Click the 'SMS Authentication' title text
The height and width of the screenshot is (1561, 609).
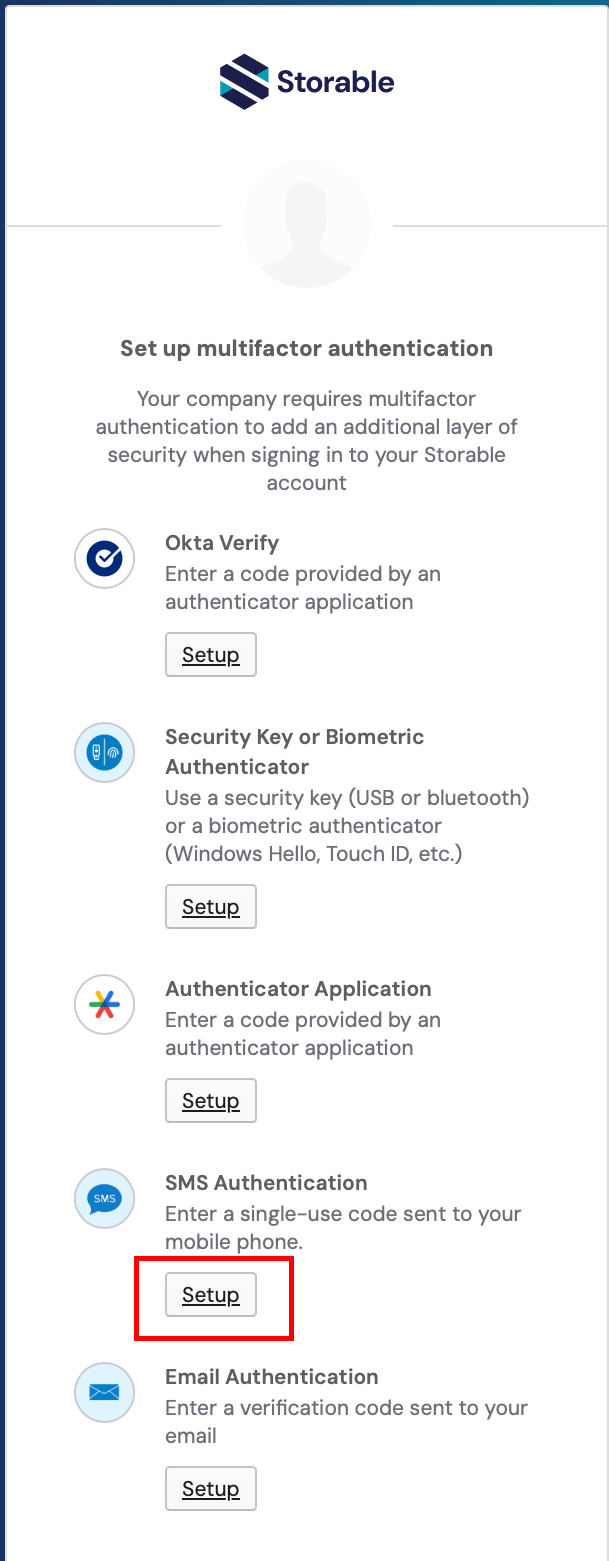[x=266, y=1183]
